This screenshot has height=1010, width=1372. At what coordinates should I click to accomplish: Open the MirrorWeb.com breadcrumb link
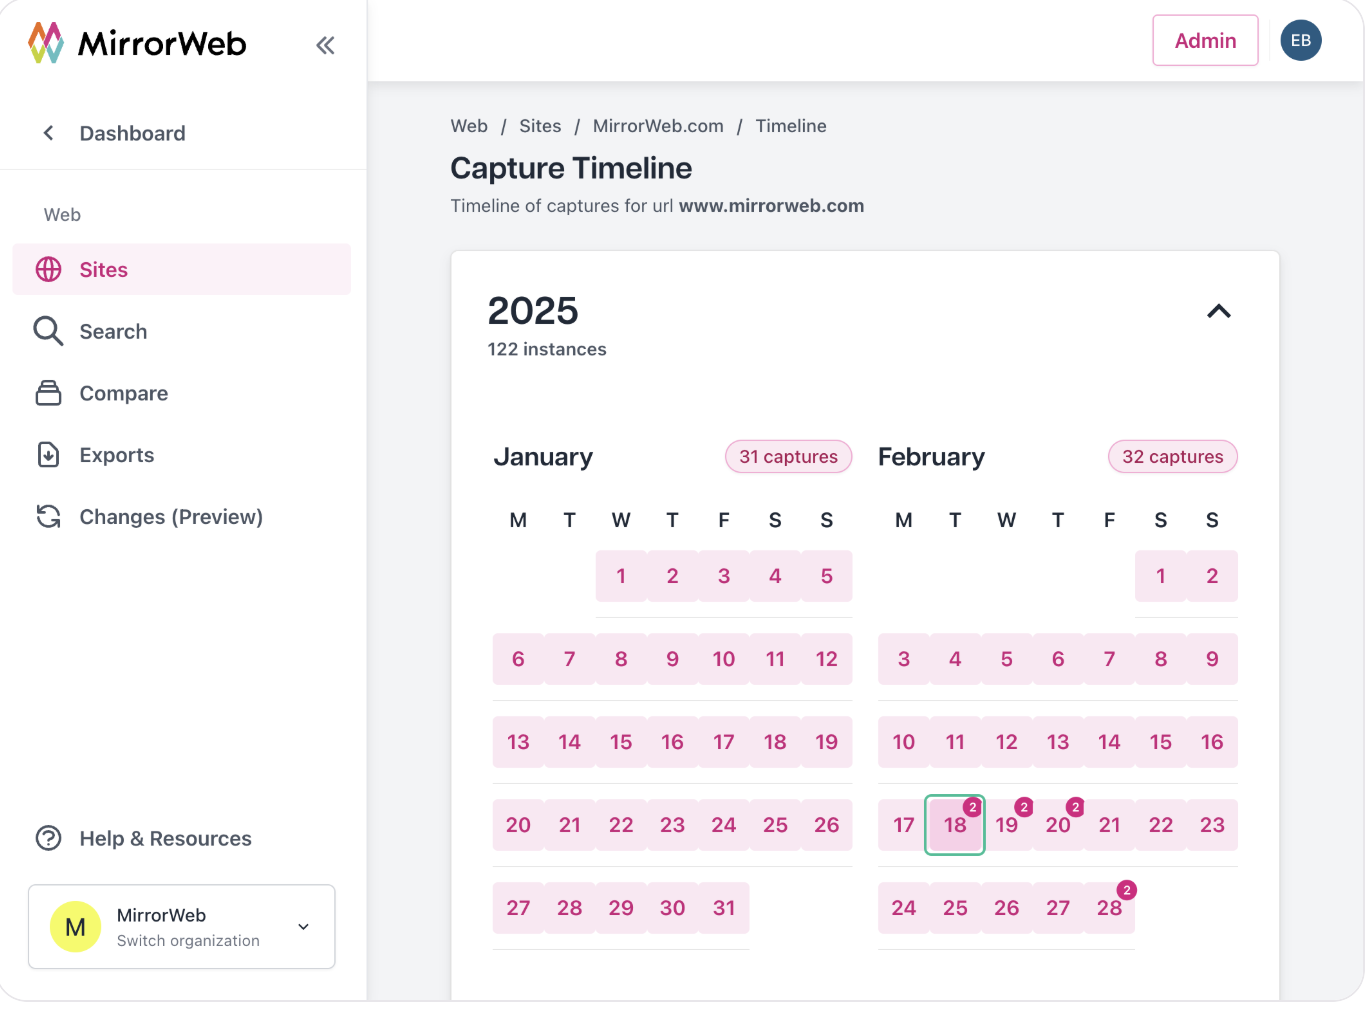coord(658,126)
